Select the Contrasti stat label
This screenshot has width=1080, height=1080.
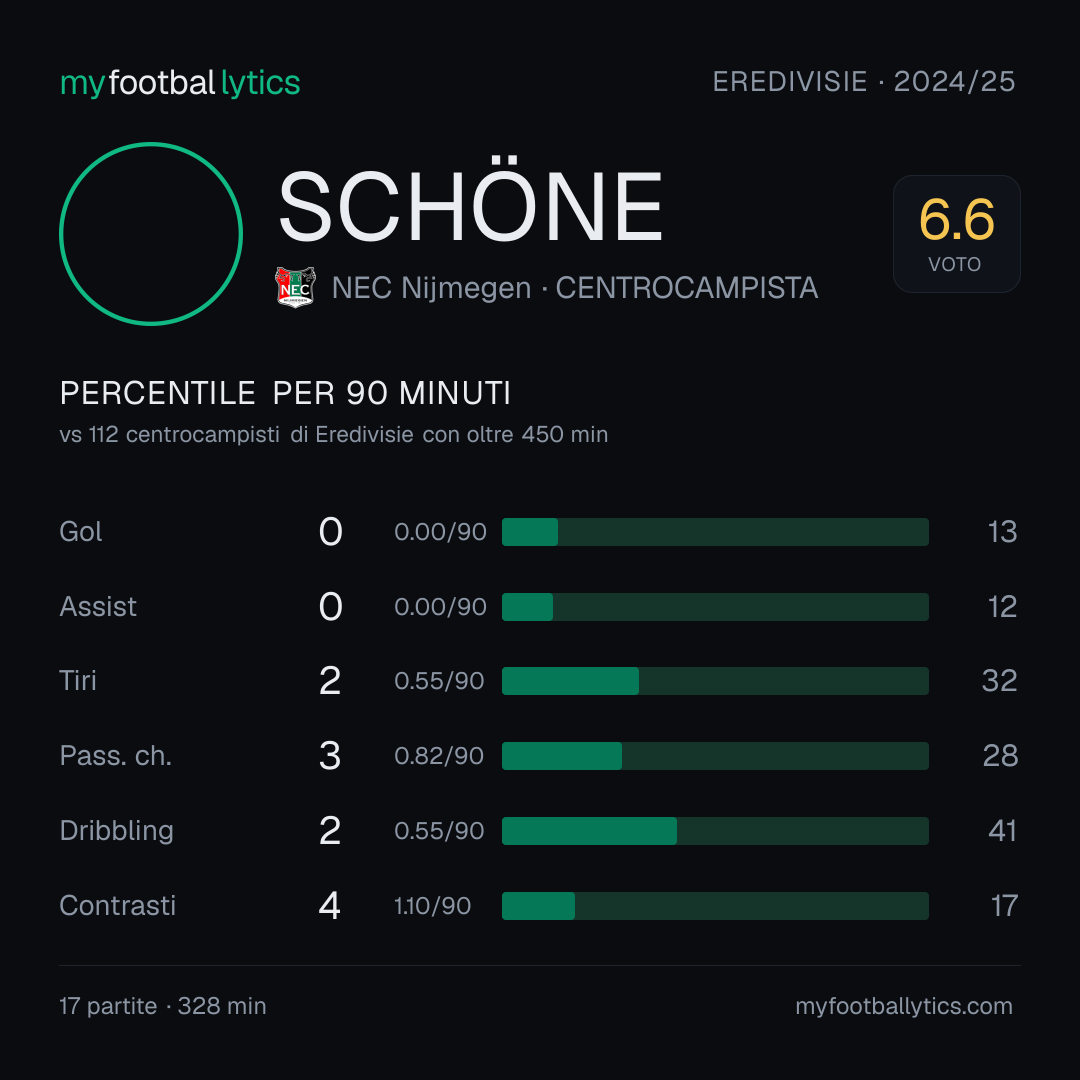(x=118, y=906)
